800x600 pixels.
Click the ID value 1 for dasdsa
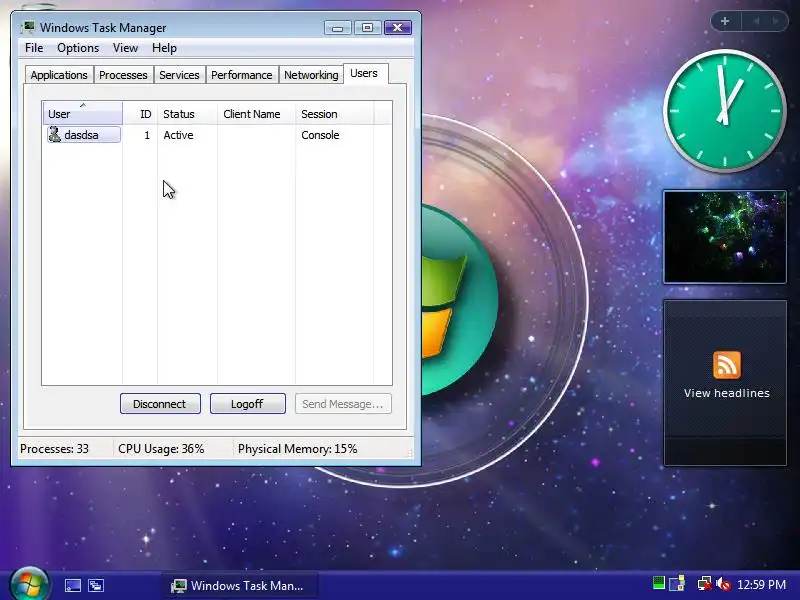click(x=147, y=135)
